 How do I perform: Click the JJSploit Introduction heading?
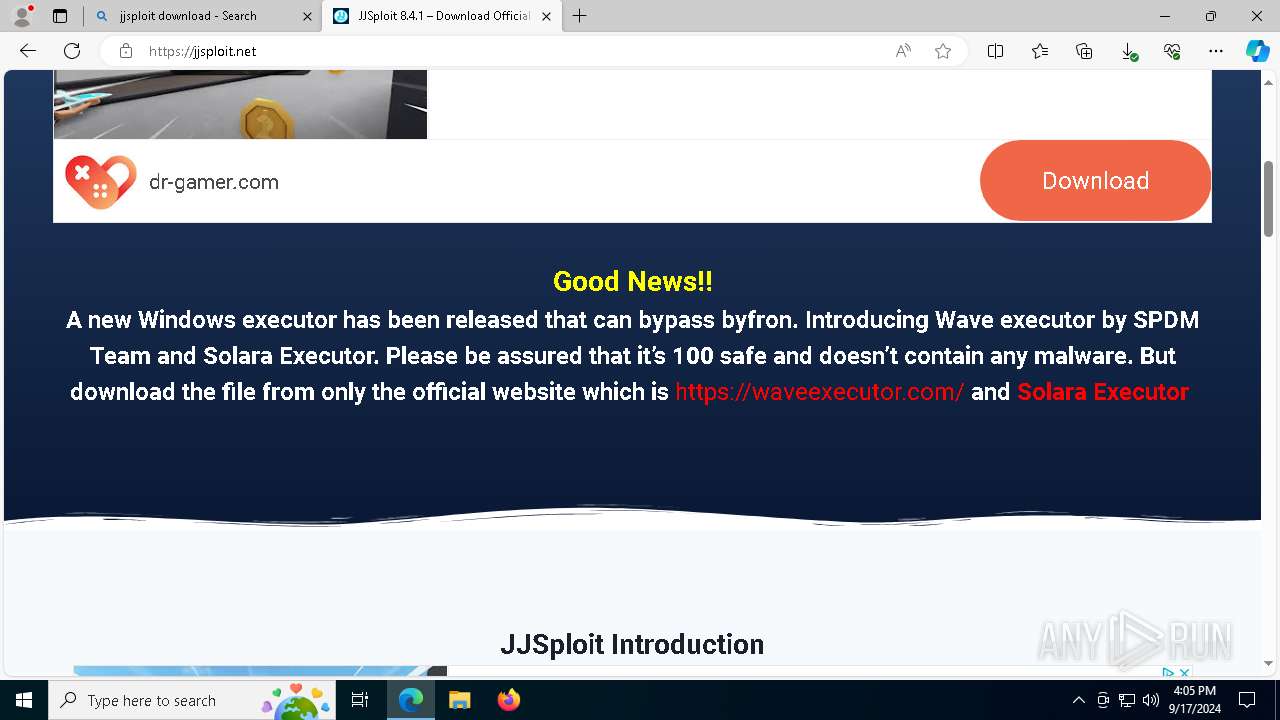point(632,644)
